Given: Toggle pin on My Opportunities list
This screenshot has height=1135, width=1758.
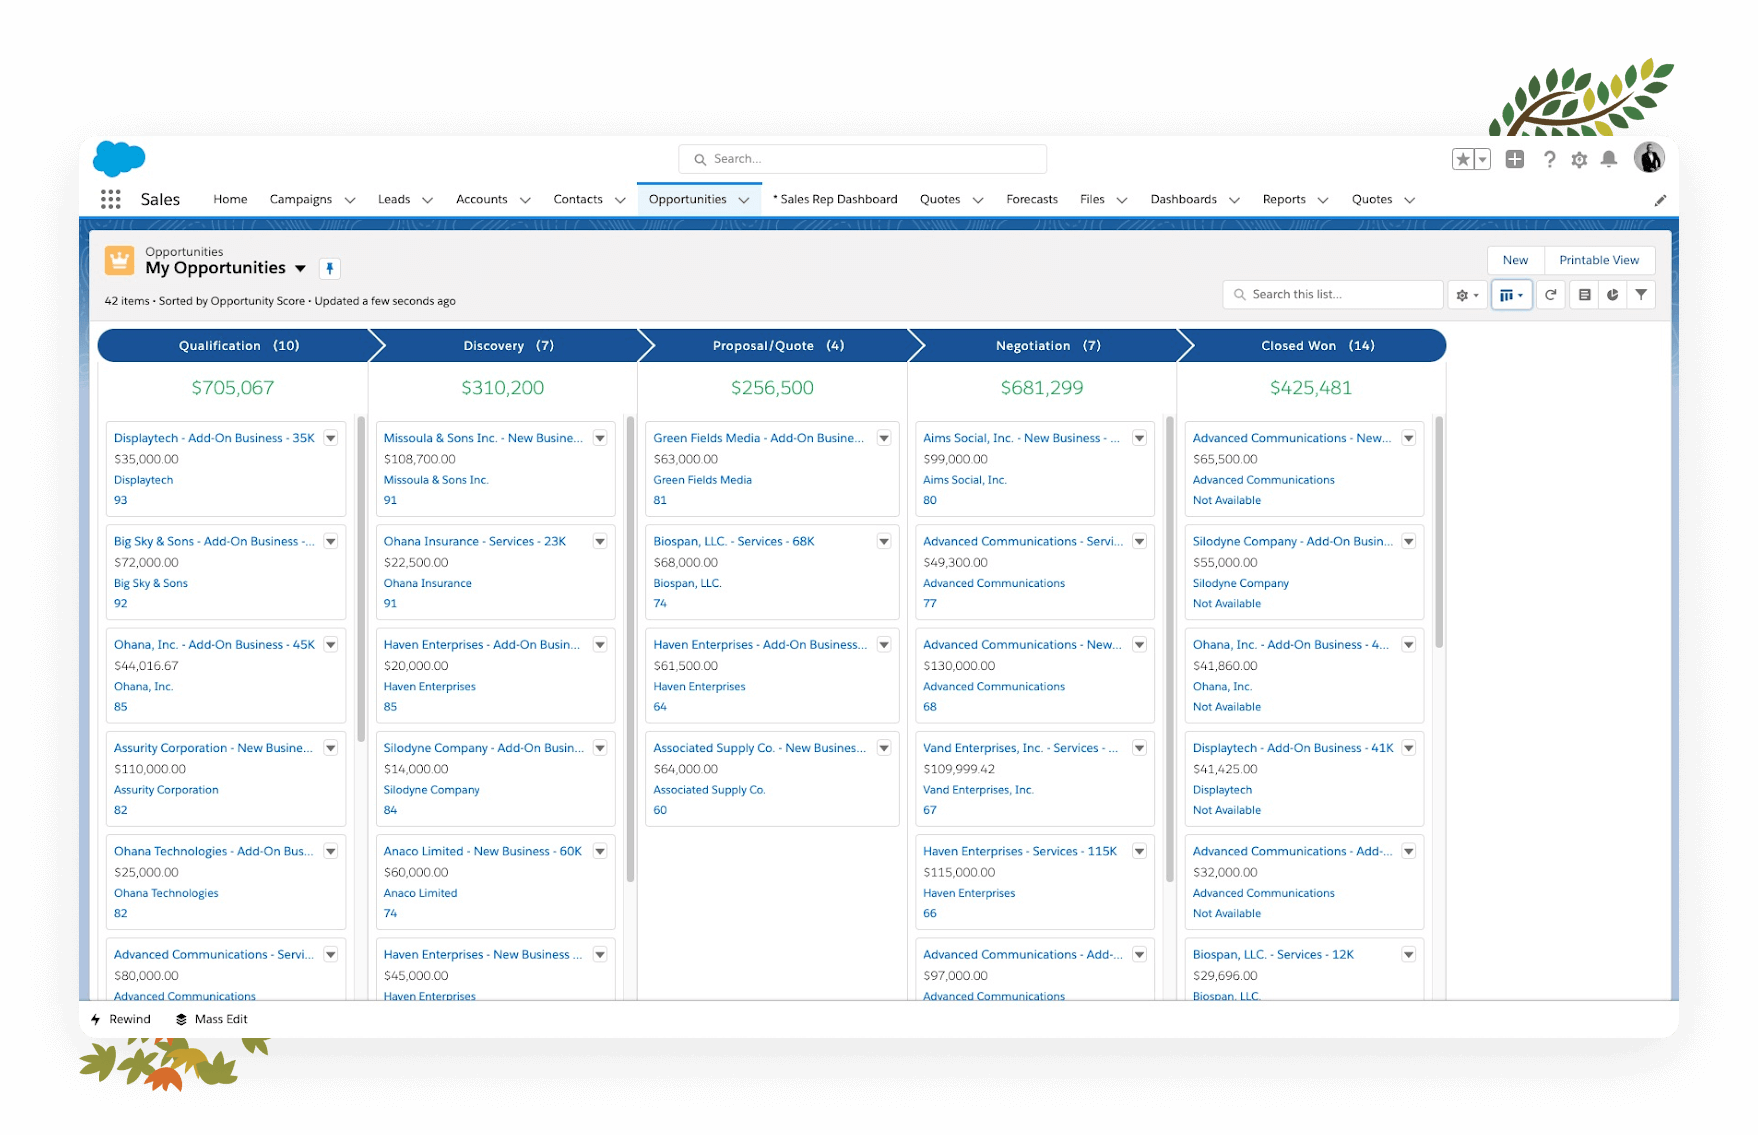Looking at the screenshot, I should coord(330,268).
